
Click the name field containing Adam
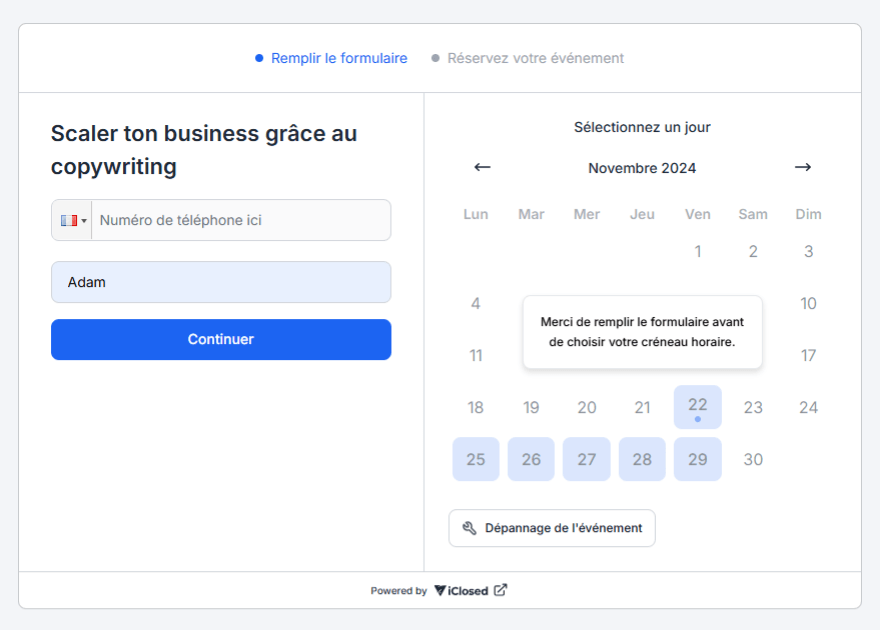(x=221, y=282)
